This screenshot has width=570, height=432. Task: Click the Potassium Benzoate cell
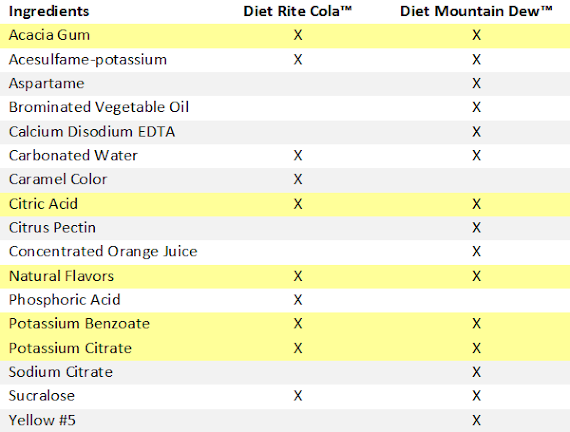(x=79, y=324)
